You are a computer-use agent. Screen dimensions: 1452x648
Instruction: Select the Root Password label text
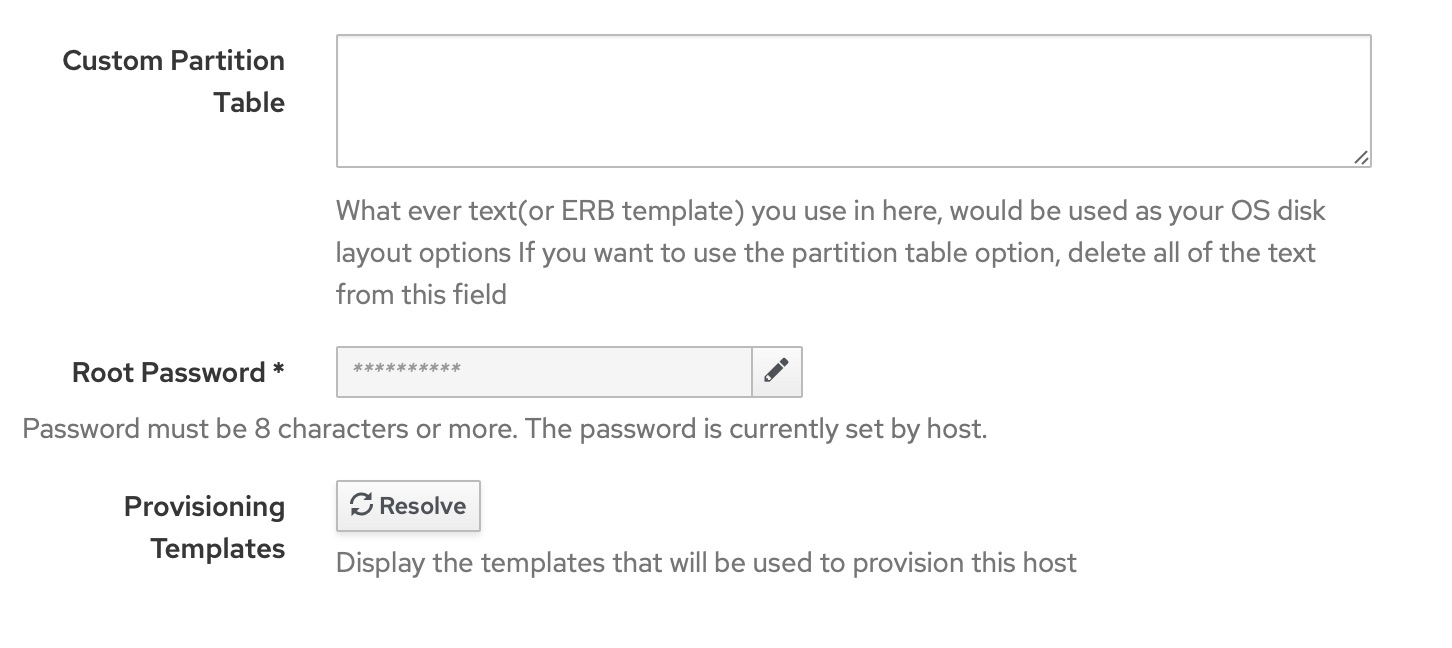(168, 372)
